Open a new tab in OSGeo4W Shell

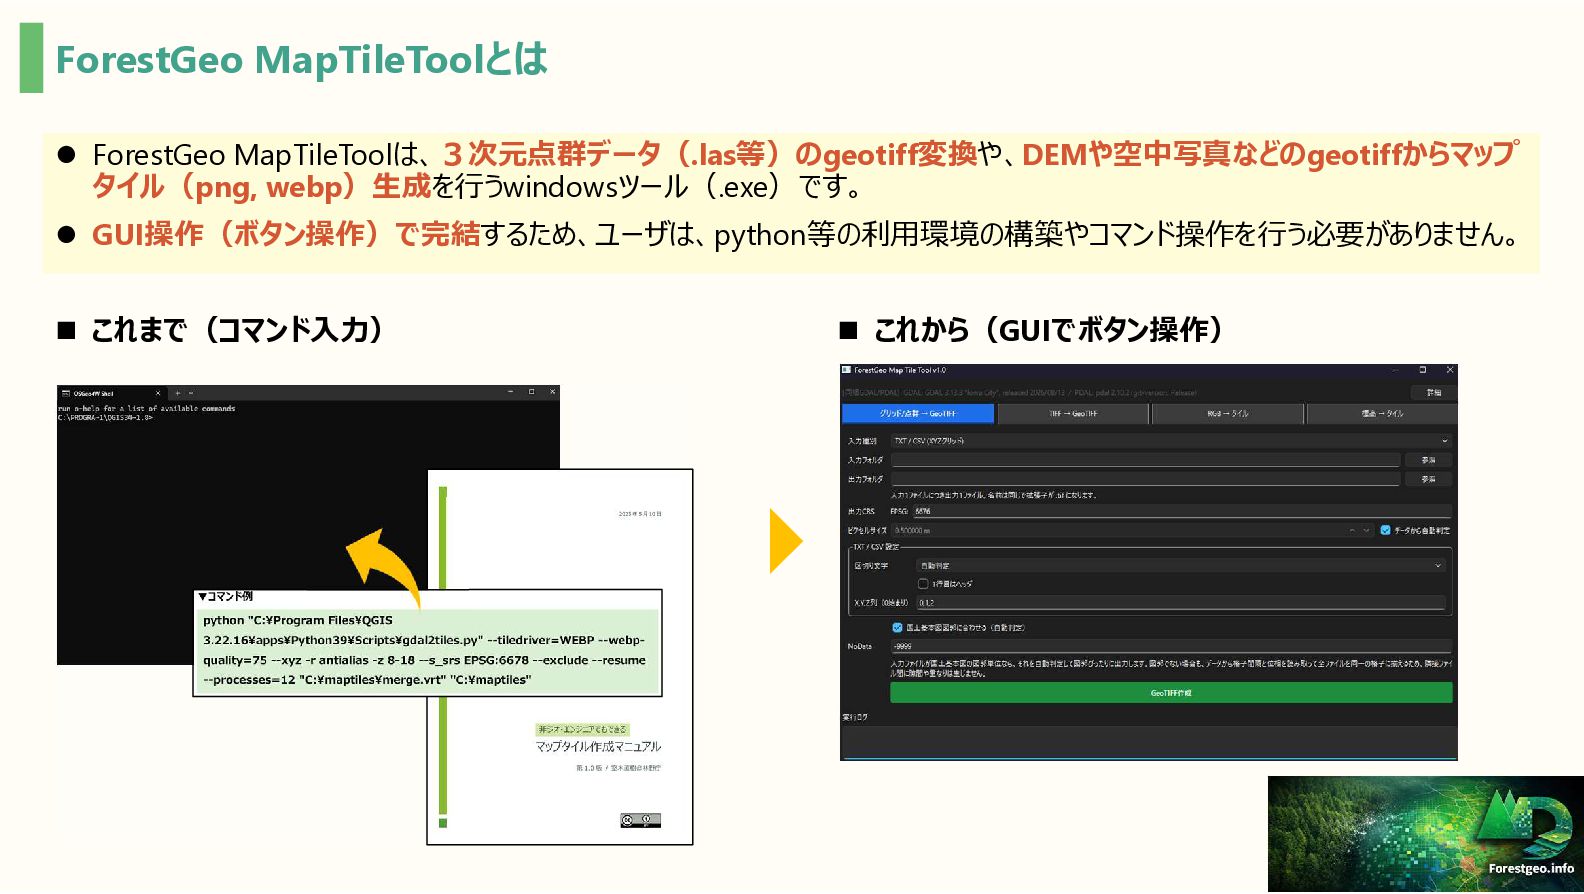pos(178,393)
